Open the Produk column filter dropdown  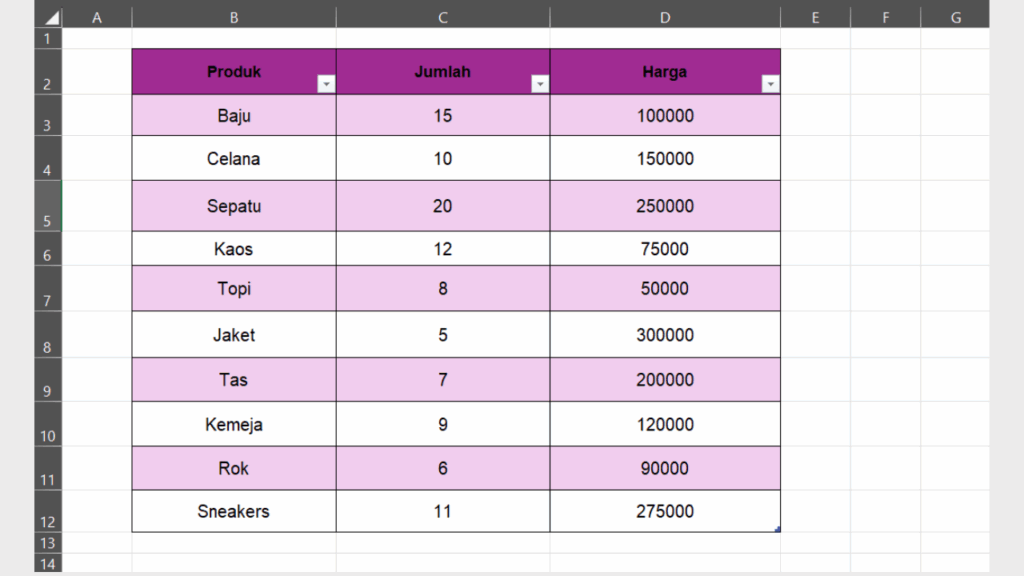point(326,84)
